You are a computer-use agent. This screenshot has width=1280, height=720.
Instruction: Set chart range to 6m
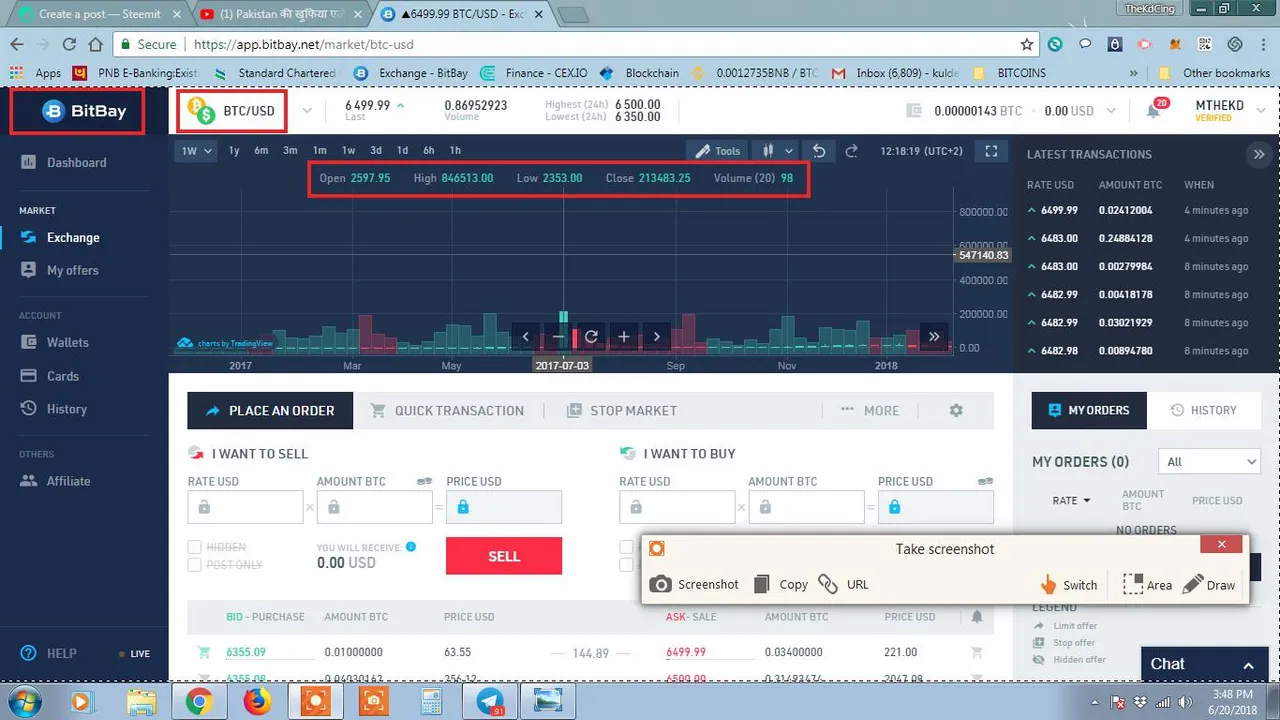(x=261, y=151)
